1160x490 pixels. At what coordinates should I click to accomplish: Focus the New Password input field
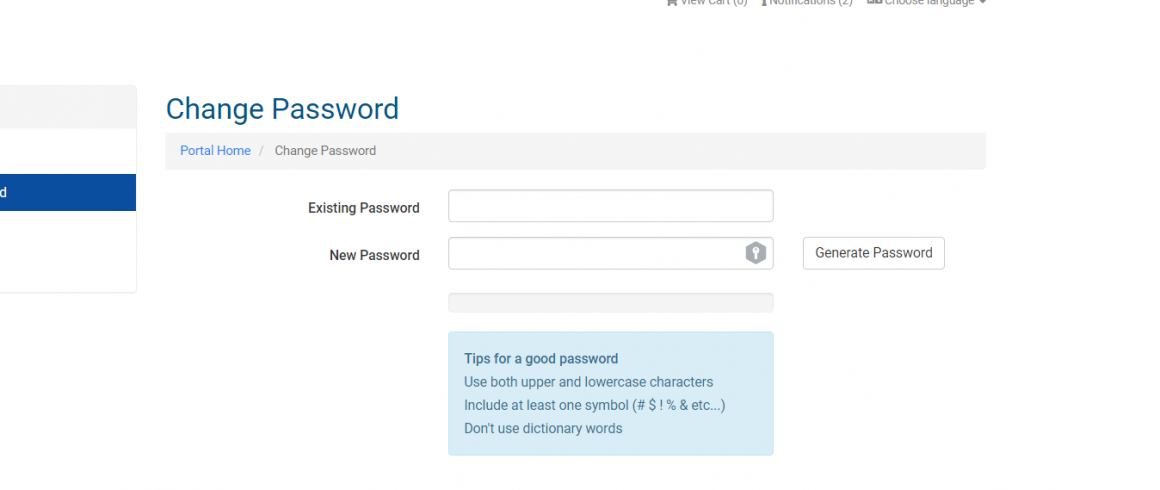pos(610,253)
